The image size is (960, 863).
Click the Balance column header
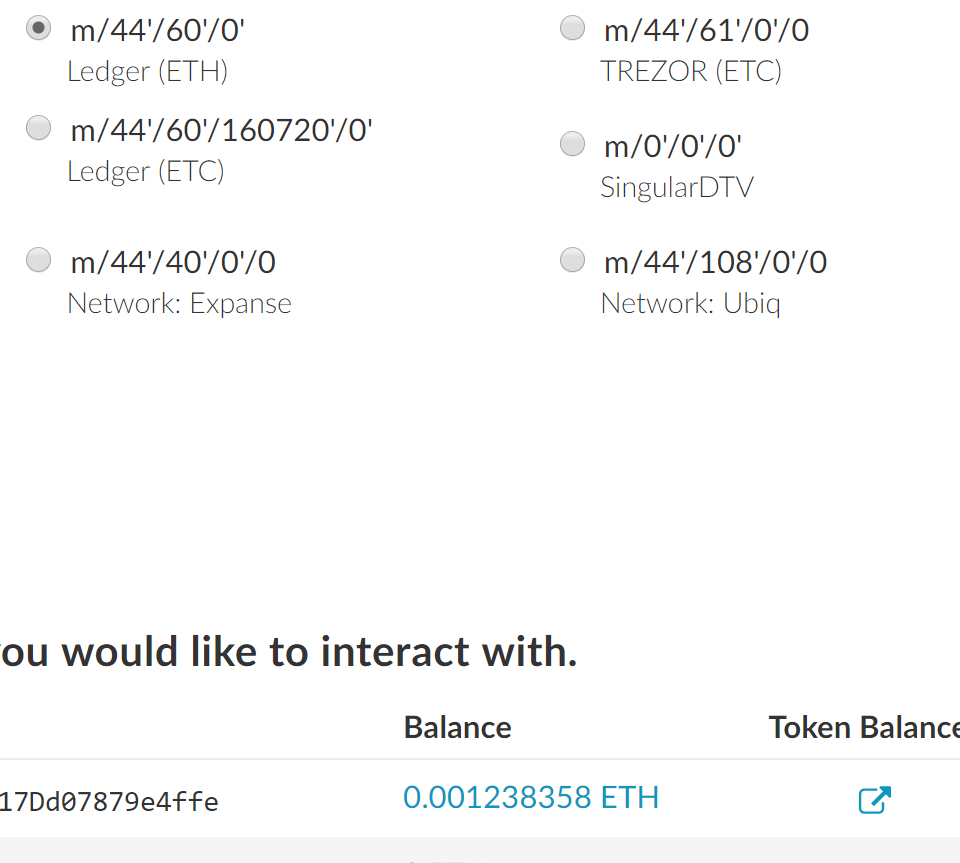(x=457, y=728)
